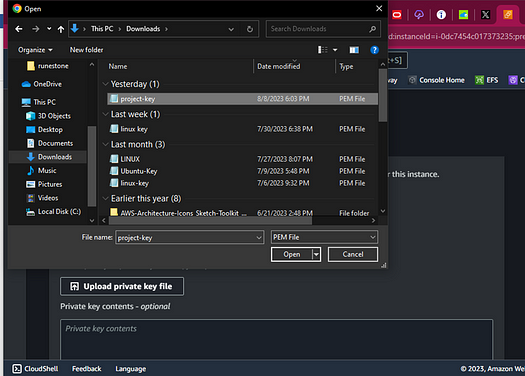Viewport: 525px width, 376px height.
Task: Select Local Disk (C:) drive
Action: [54, 212]
